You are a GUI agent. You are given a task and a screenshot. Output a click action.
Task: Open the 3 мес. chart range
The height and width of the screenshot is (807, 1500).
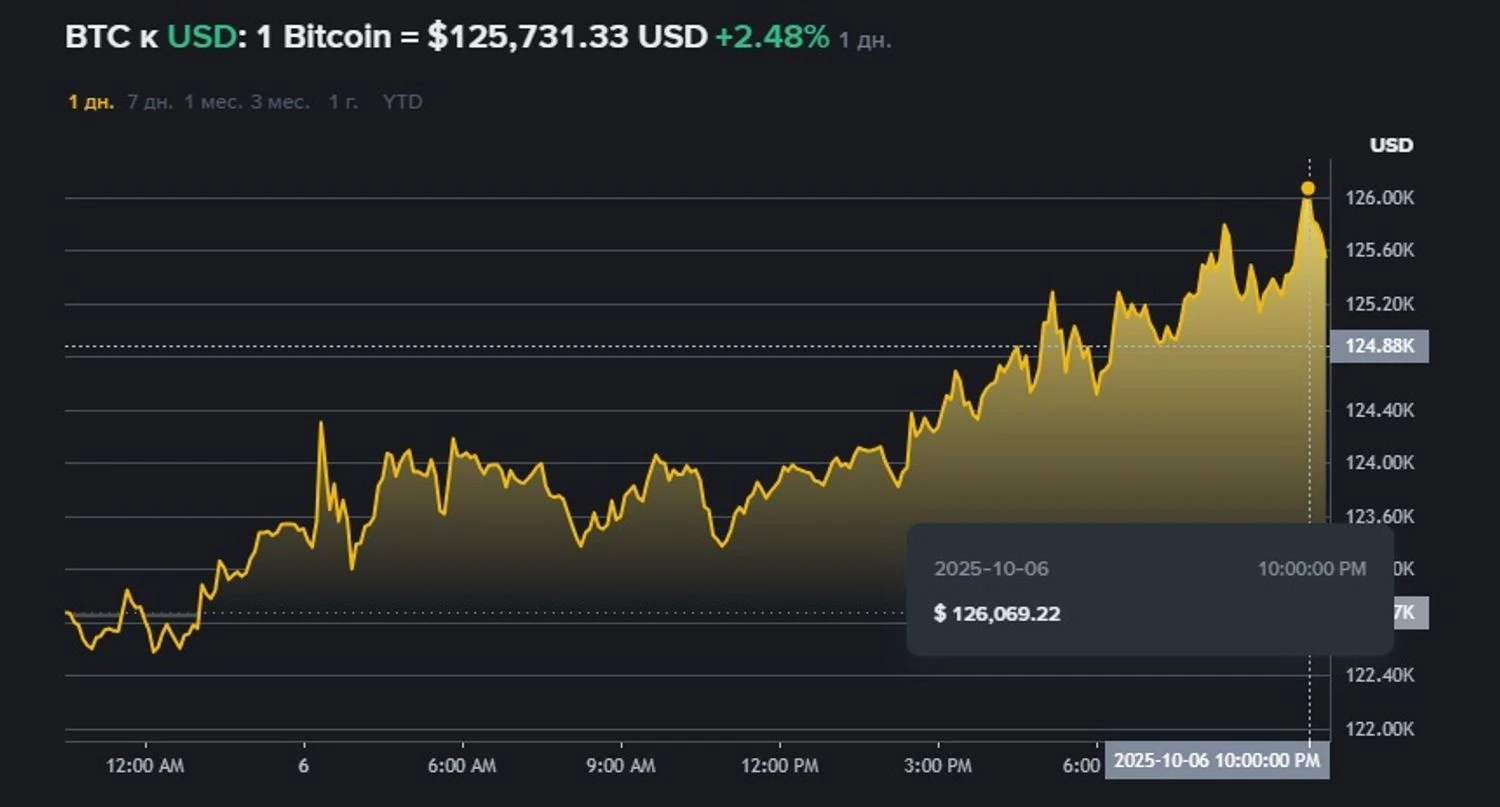point(280,102)
